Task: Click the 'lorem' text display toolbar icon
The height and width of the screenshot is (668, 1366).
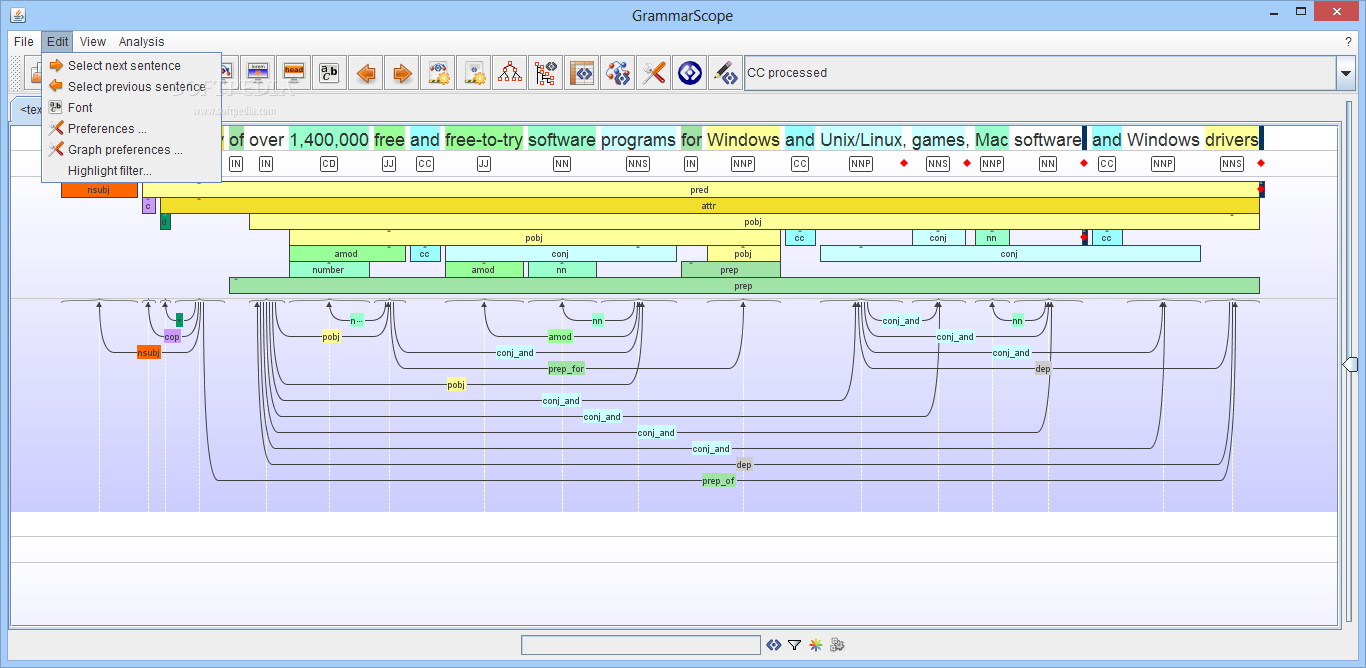Action: 258,72
